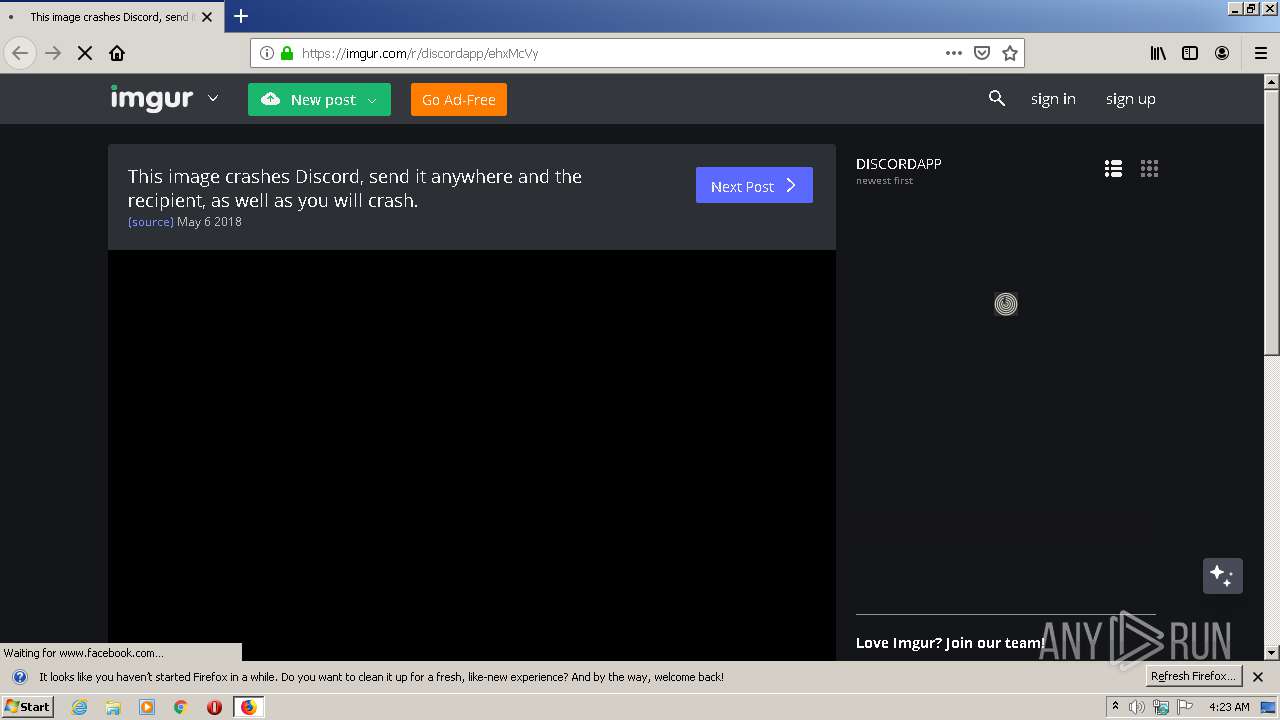Open the Firefox Library icon
This screenshot has height=720, width=1280.
point(1158,53)
